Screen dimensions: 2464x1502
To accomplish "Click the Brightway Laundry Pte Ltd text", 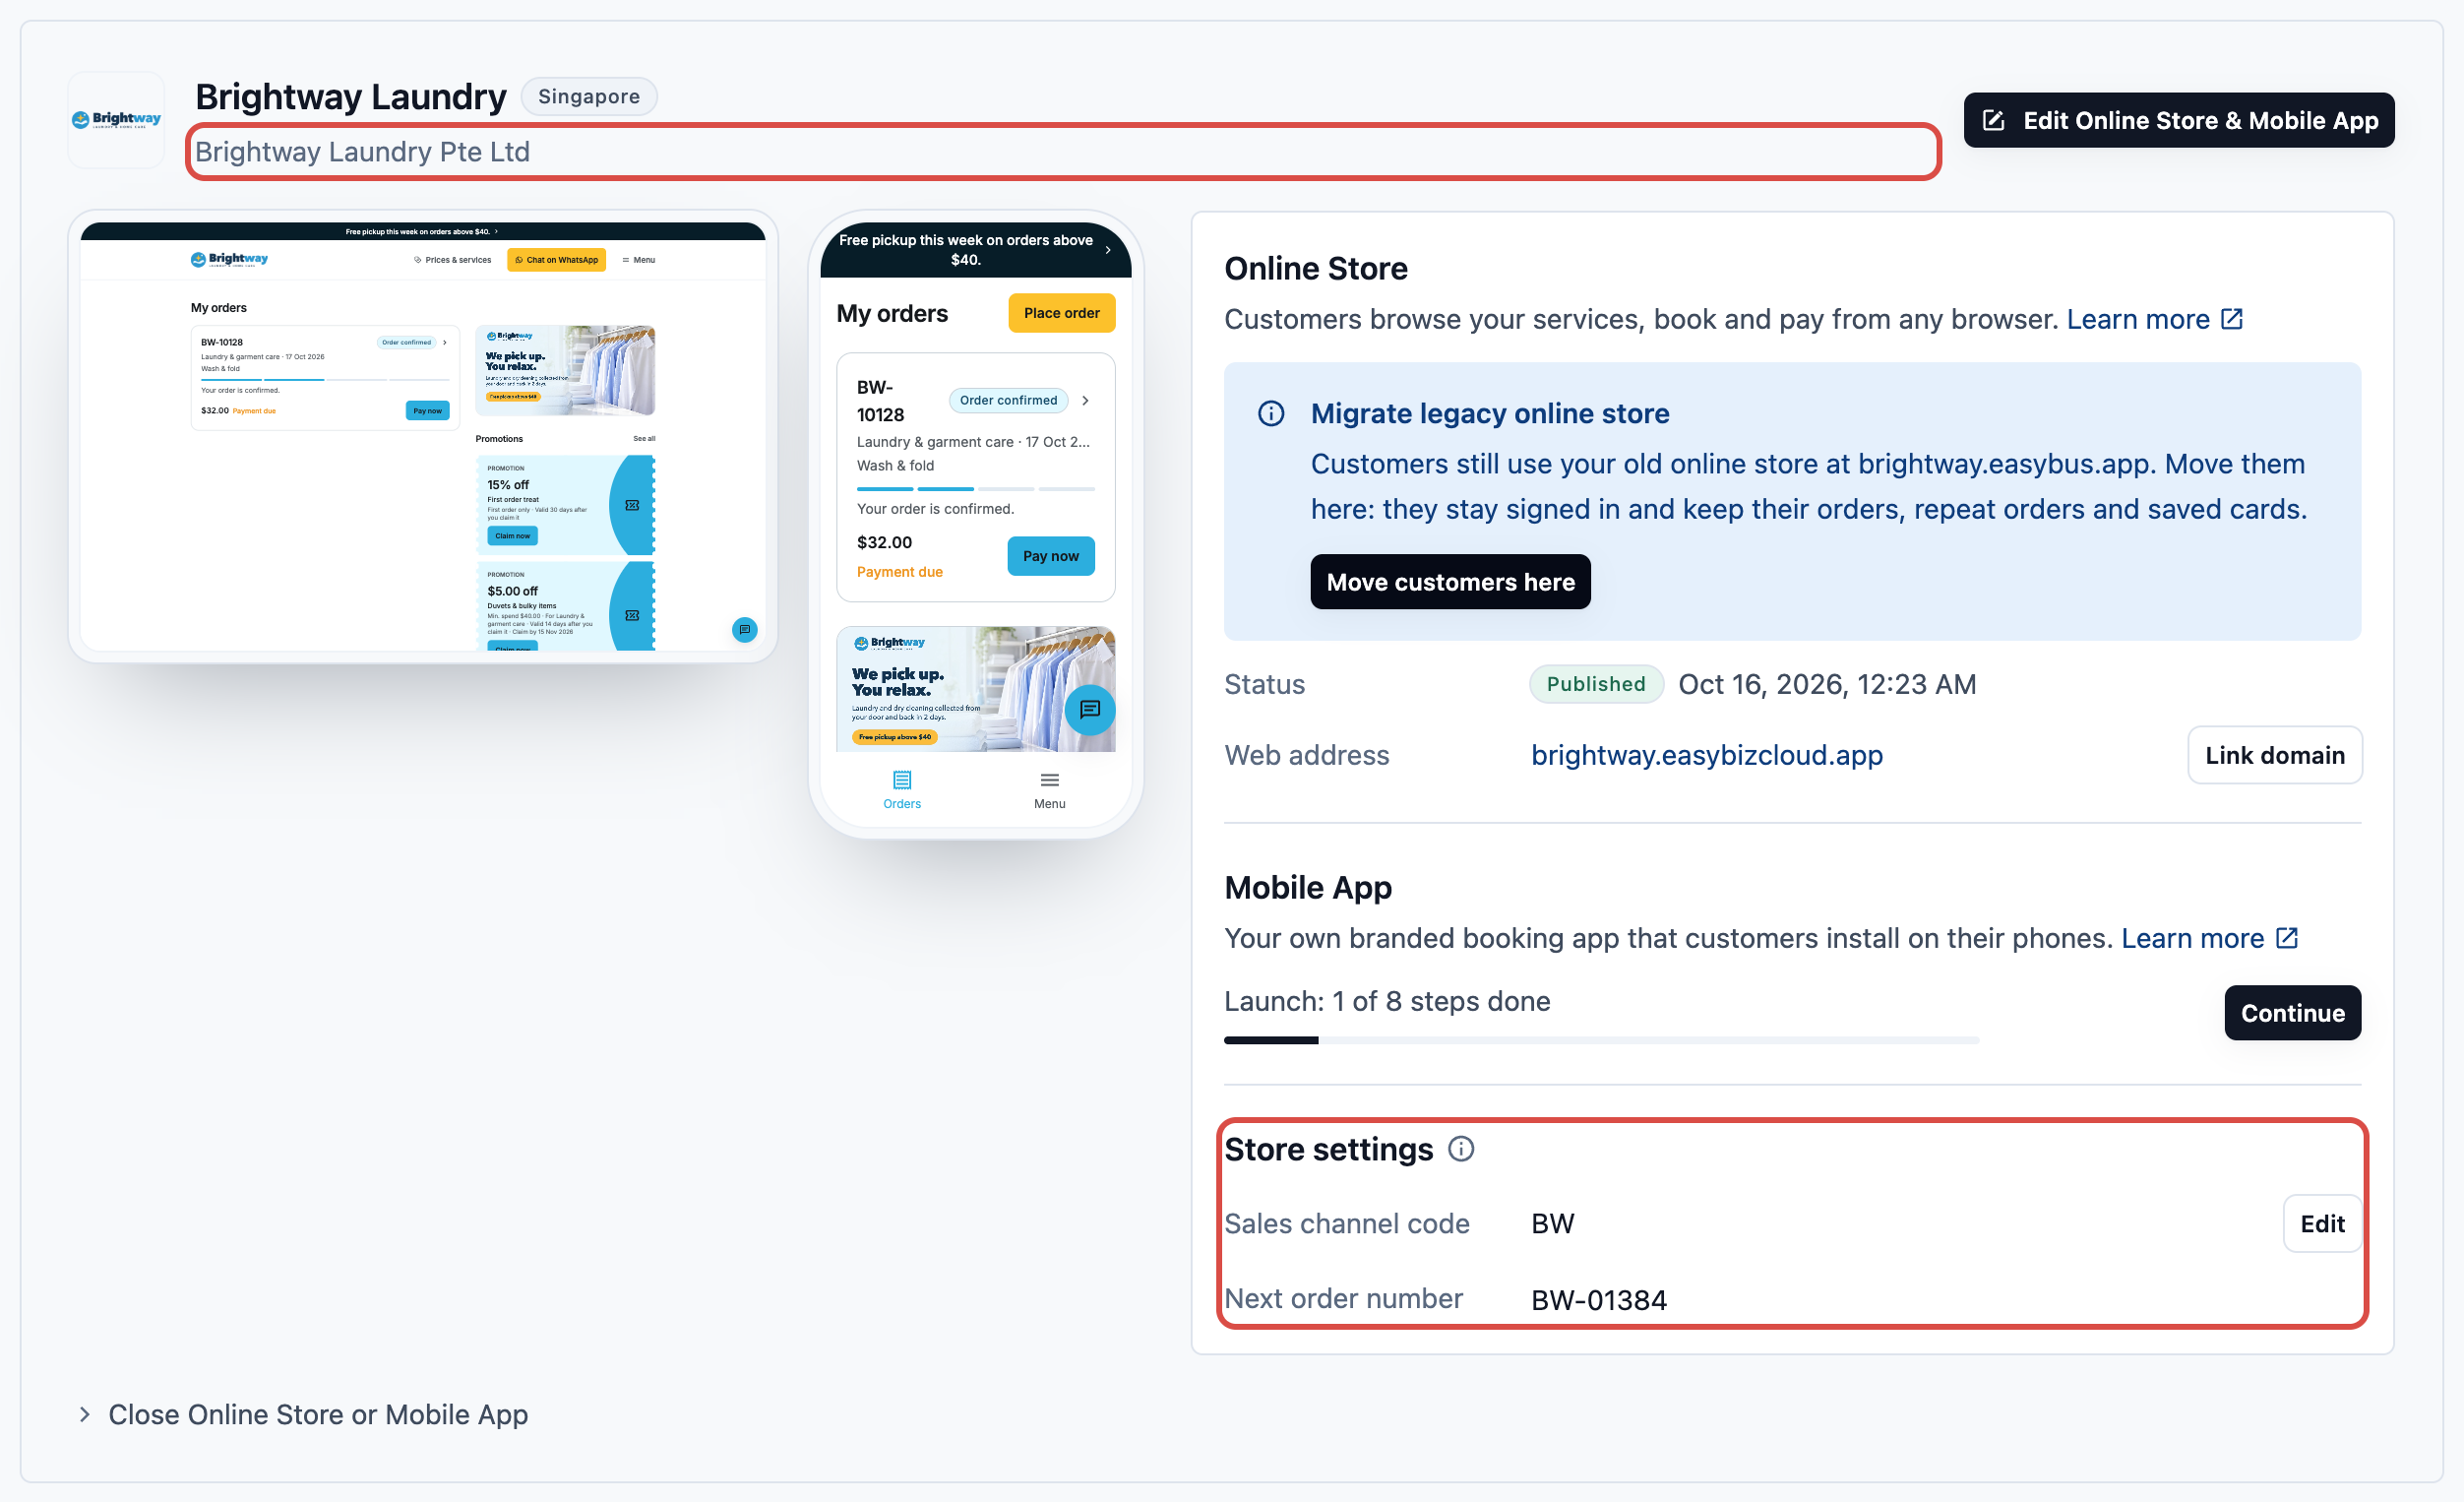I will (x=361, y=152).
